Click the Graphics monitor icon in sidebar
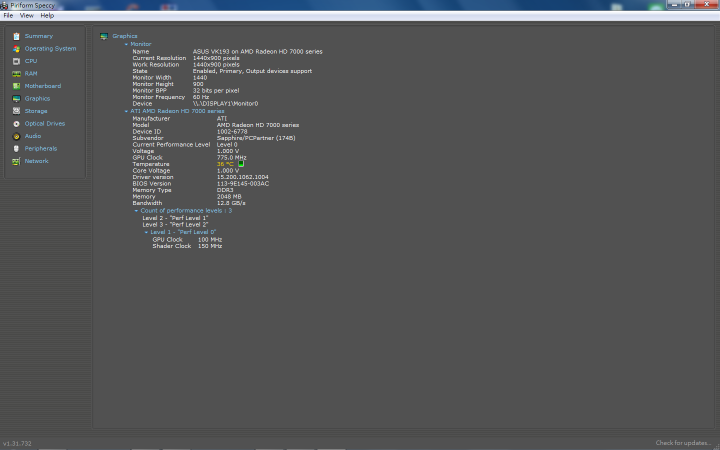Screen dimensions: 720x450 click(17, 99)
